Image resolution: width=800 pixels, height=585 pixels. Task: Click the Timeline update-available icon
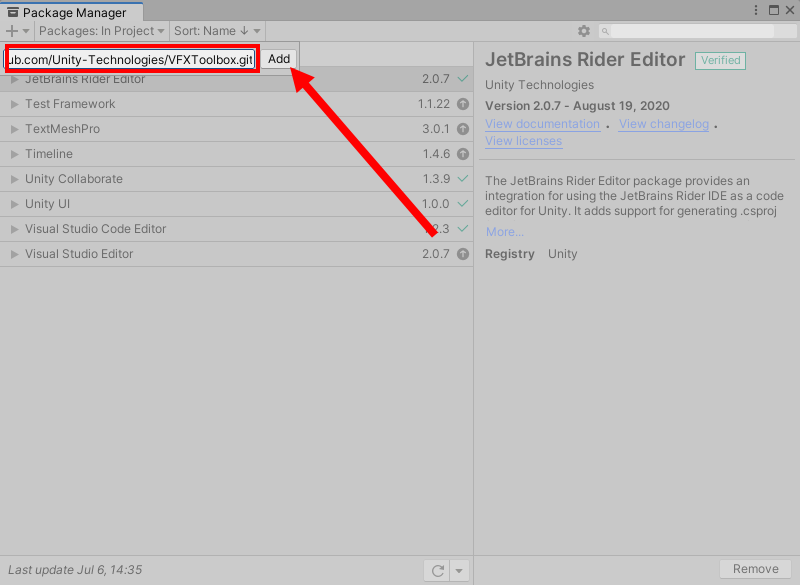click(x=463, y=154)
